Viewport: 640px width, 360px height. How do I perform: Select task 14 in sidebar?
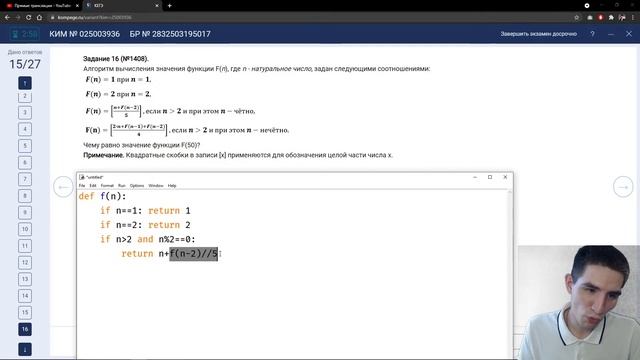[25, 296]
